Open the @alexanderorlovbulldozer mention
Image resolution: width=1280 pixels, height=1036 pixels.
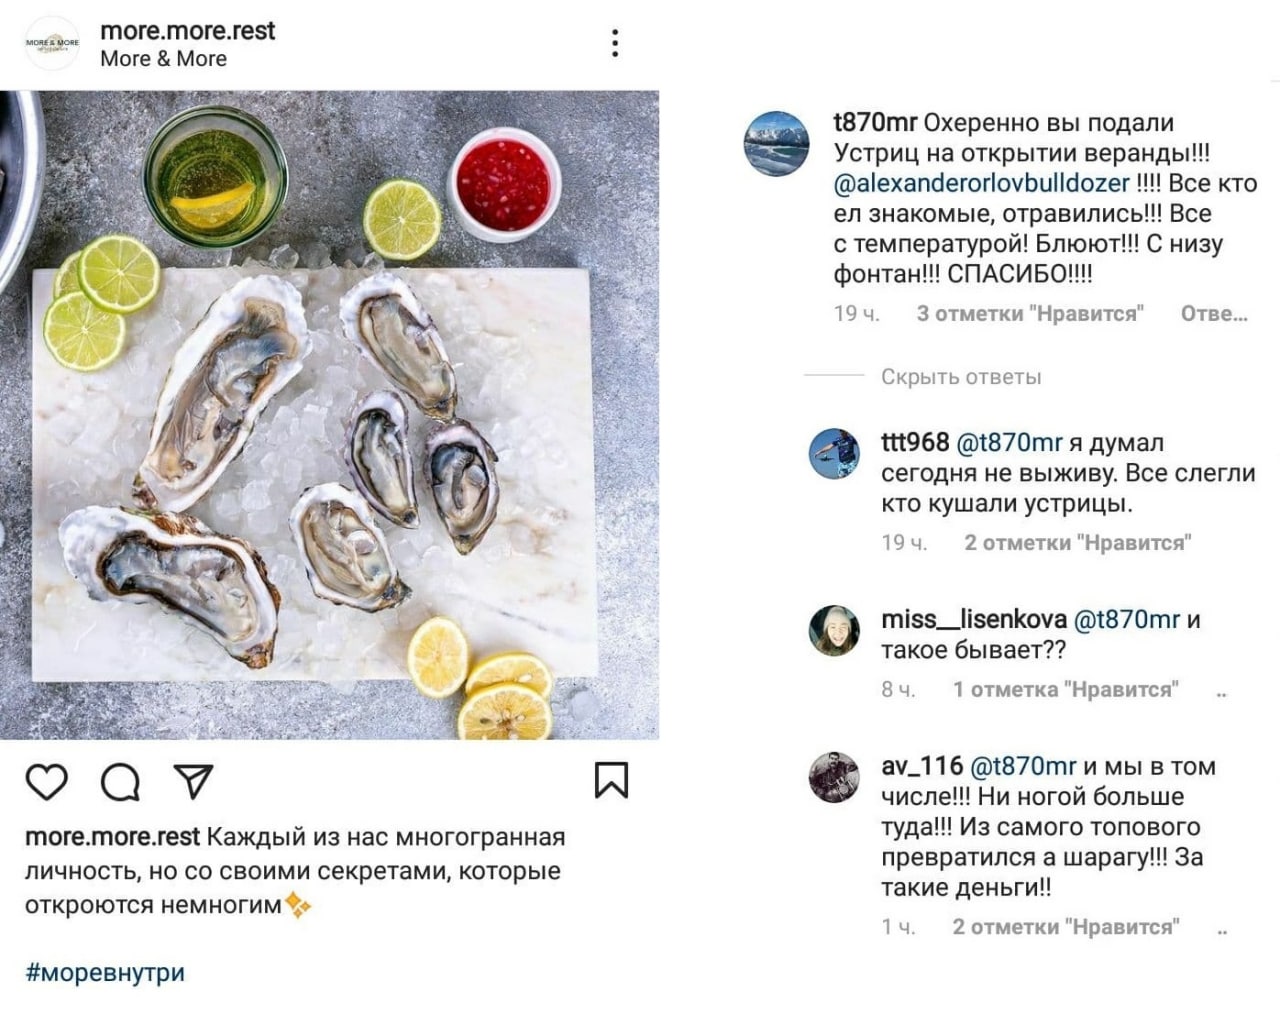click(981, 184)
